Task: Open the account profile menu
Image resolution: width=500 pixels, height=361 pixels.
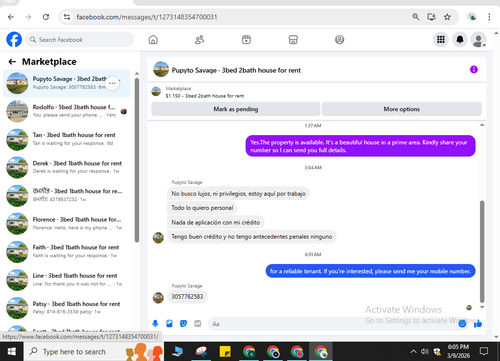Action: coord(478,40)
